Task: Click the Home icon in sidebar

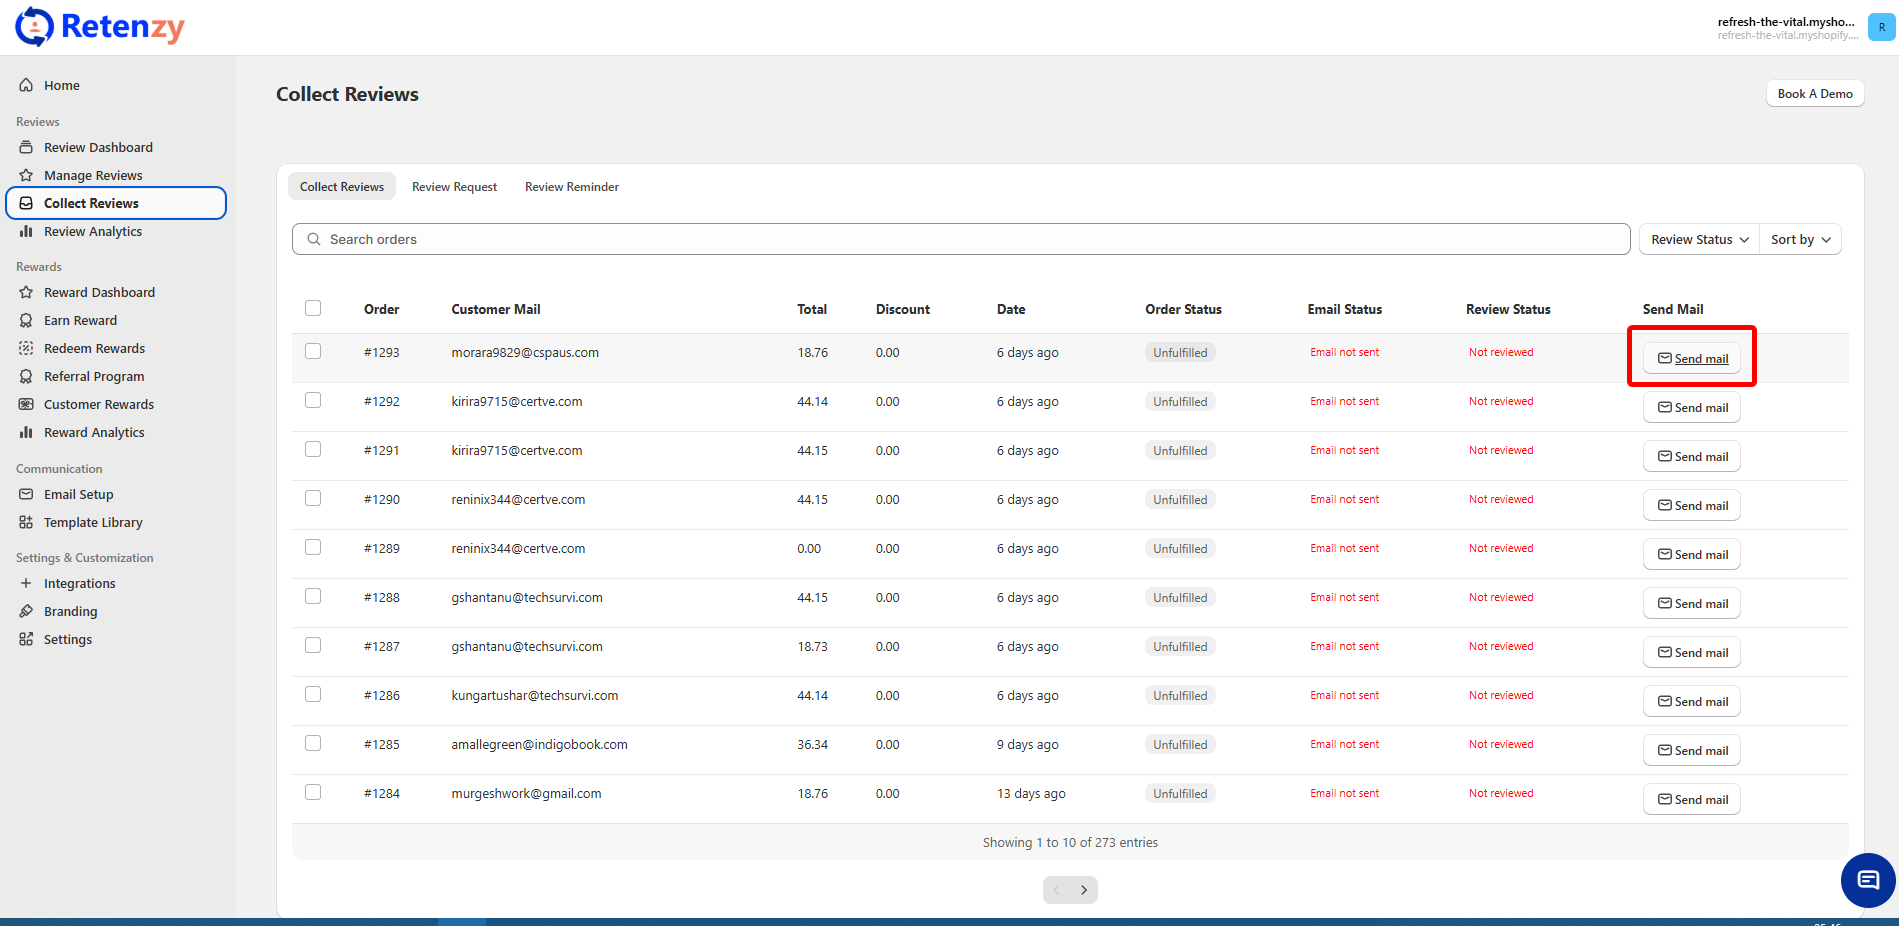Action: [x=26, y=85]
